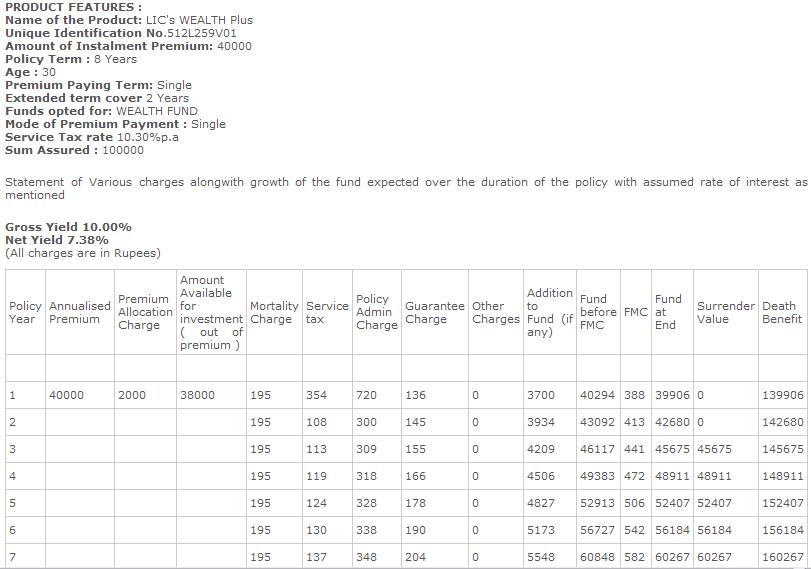This screenshot has height=569, width=811.
Task: Click the 'Surrender Value' column header
Action: (726, 312)
